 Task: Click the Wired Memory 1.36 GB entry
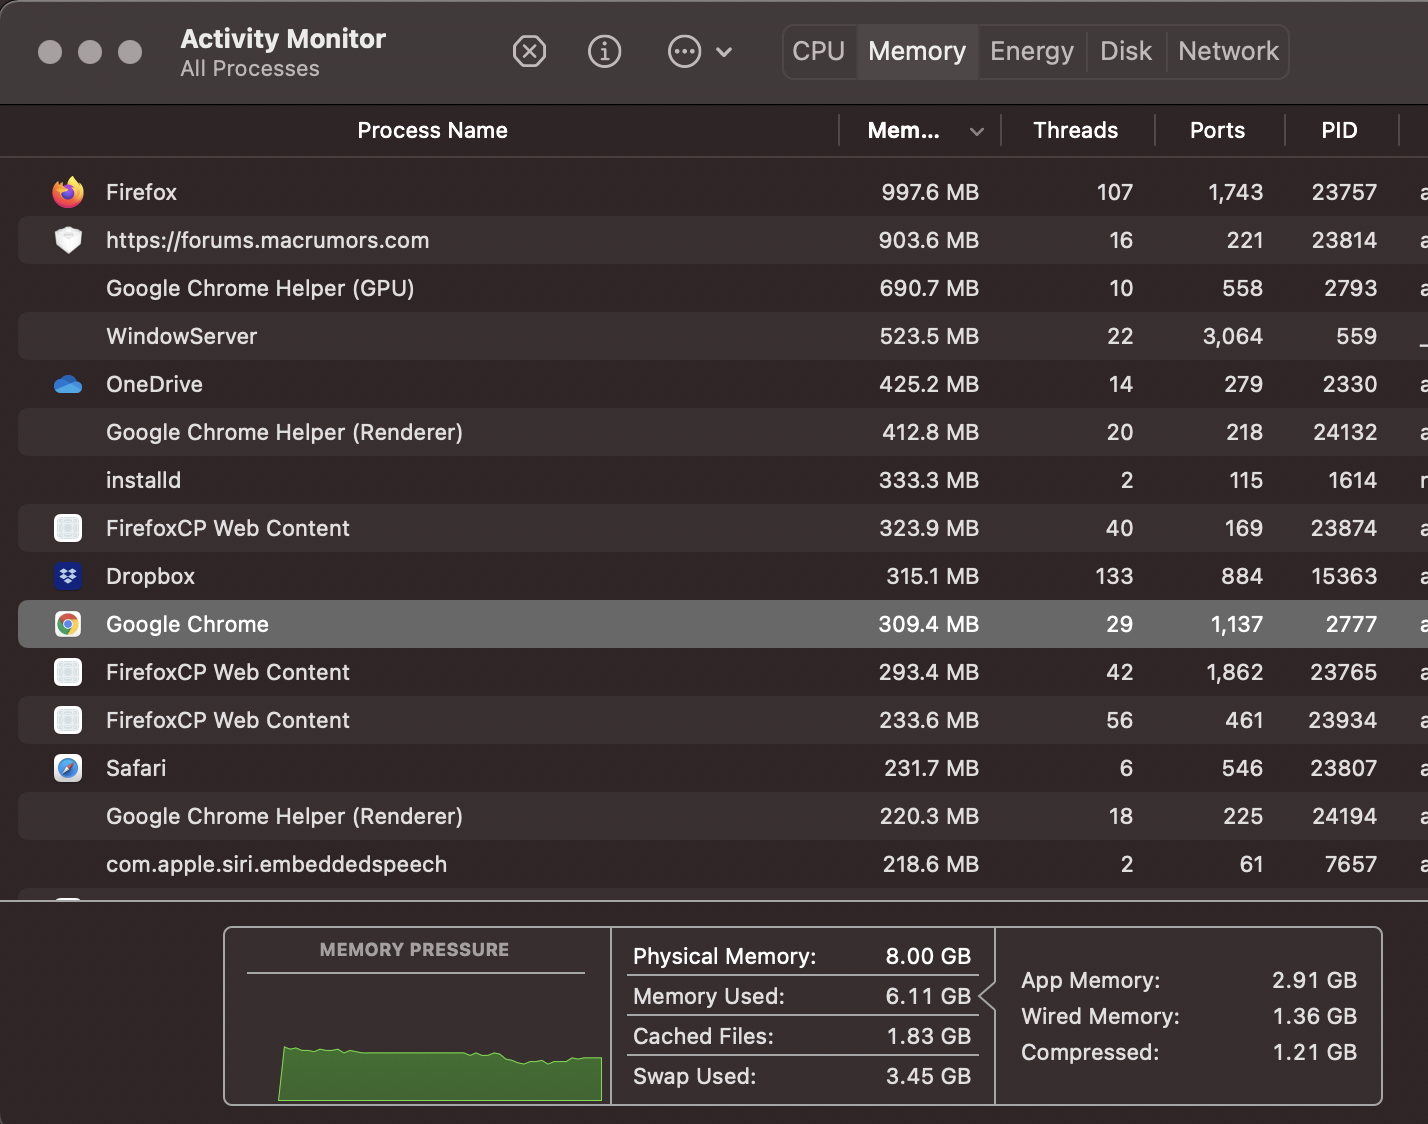tap(1189, 1016)
